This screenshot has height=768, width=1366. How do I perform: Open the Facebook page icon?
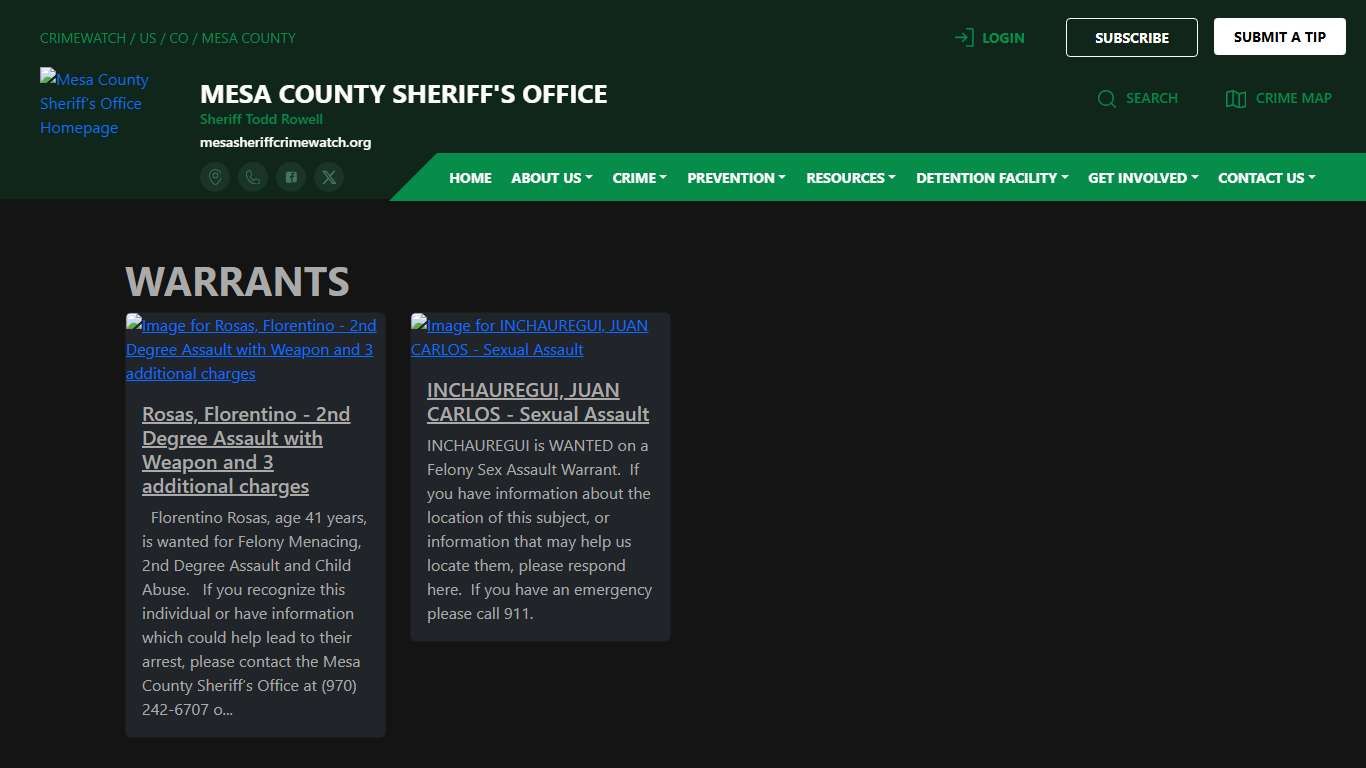point(290,176)
